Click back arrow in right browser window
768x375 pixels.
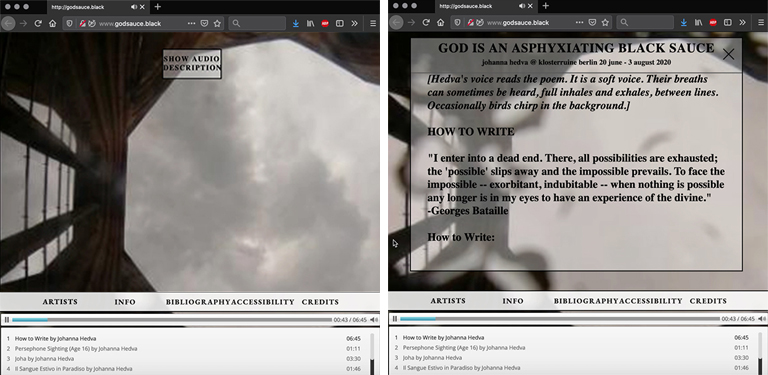pos(396,23)
